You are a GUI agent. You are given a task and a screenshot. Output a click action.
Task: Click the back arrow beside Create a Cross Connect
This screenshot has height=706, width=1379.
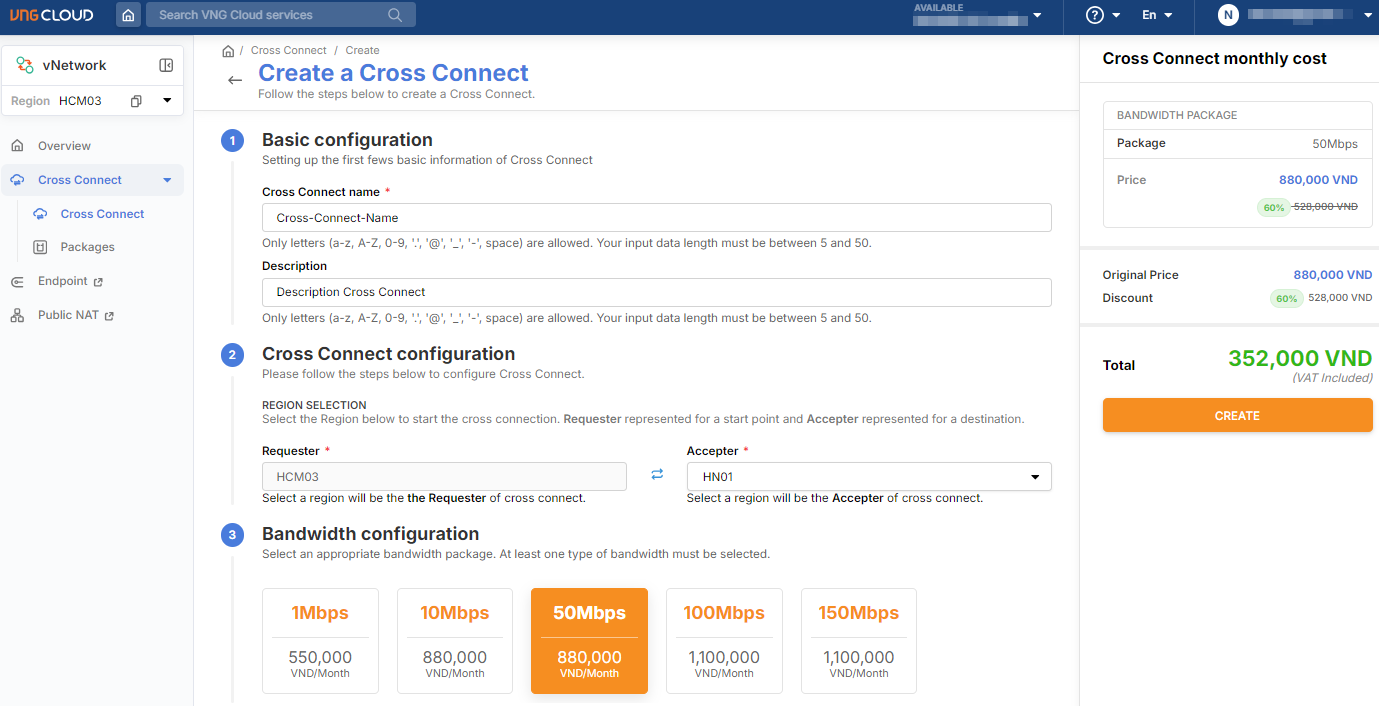click(x=235, y=80)
